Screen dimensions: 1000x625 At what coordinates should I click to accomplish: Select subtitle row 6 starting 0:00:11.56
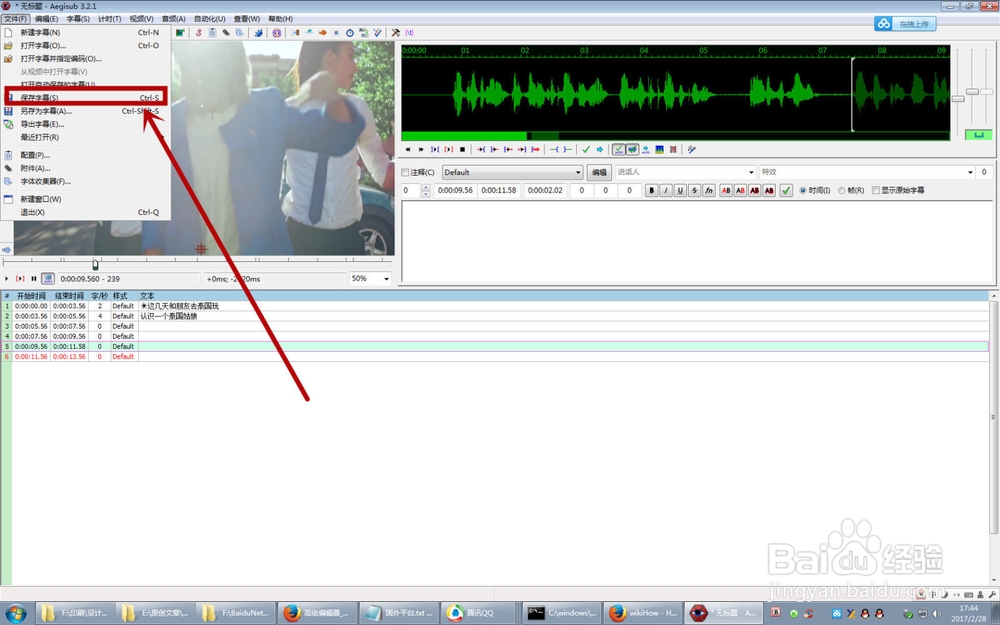pyautogui.click(x=495, y=357)
